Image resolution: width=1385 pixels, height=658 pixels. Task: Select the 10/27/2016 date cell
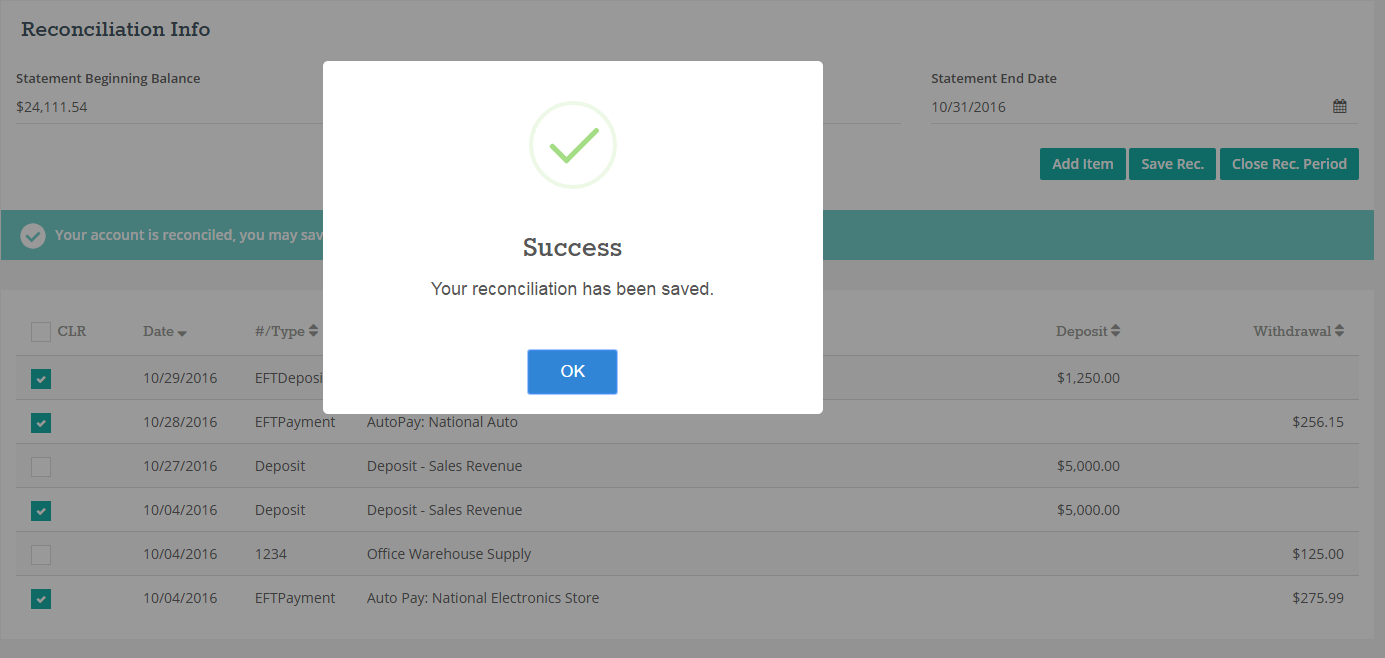(180, 466)
